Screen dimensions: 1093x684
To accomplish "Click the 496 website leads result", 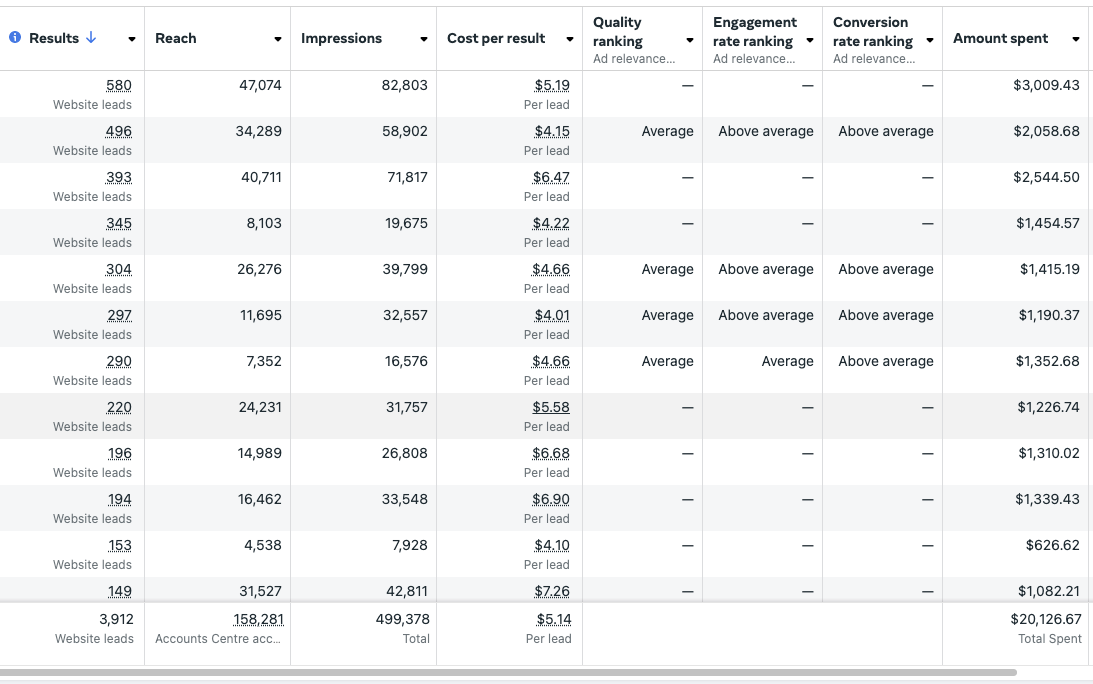I will (119, 131).
